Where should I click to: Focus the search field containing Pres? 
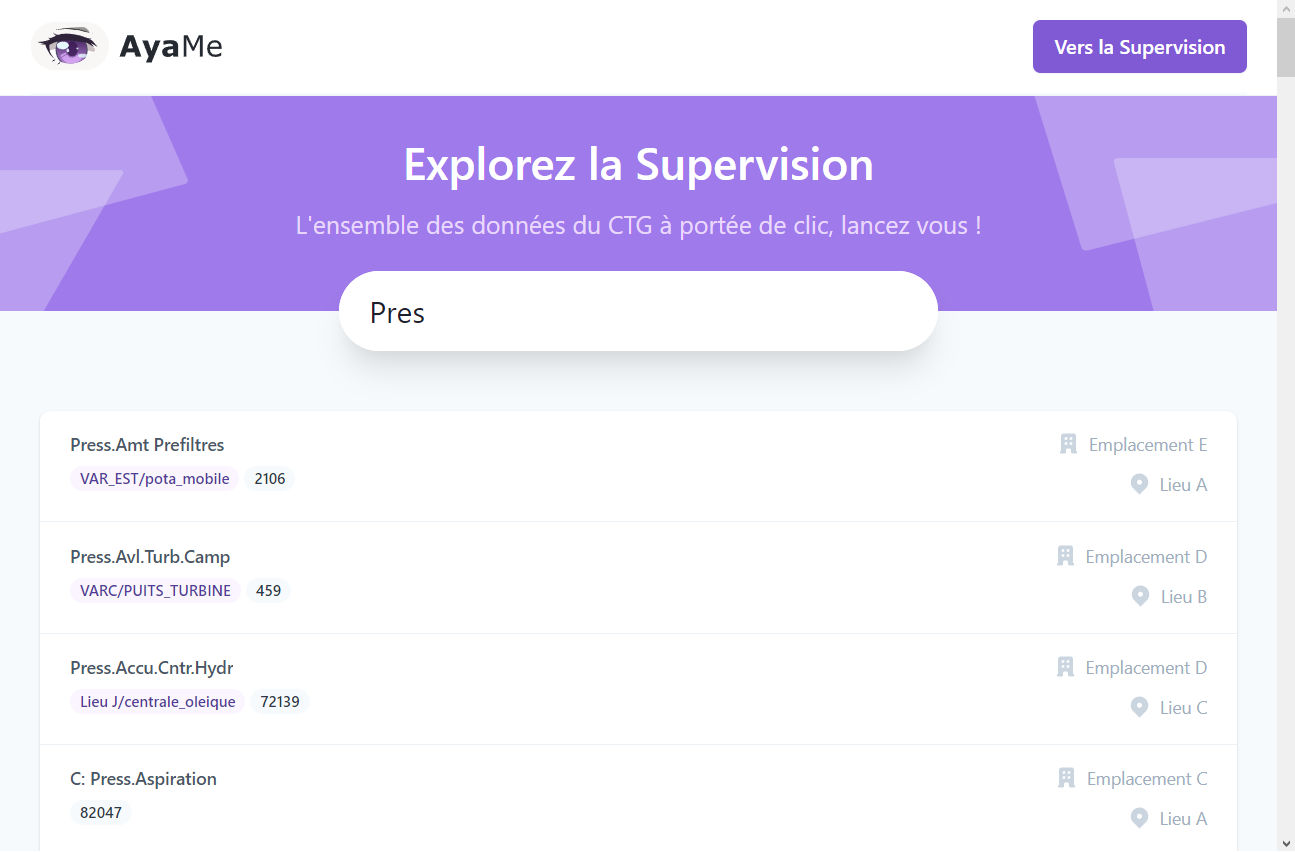click(638, 312)
